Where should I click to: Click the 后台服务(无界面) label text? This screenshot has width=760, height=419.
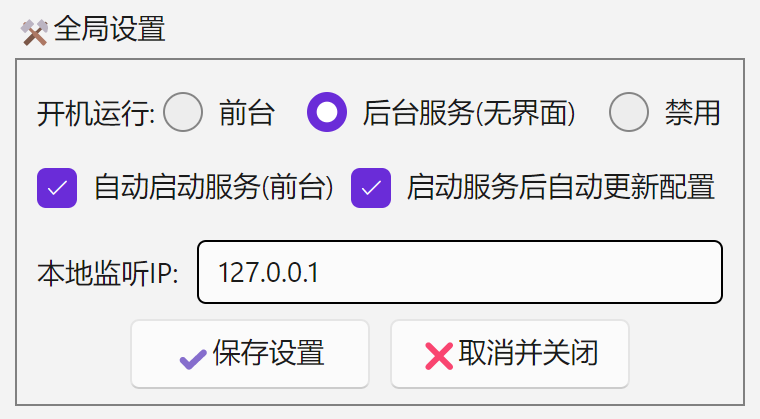468,114
